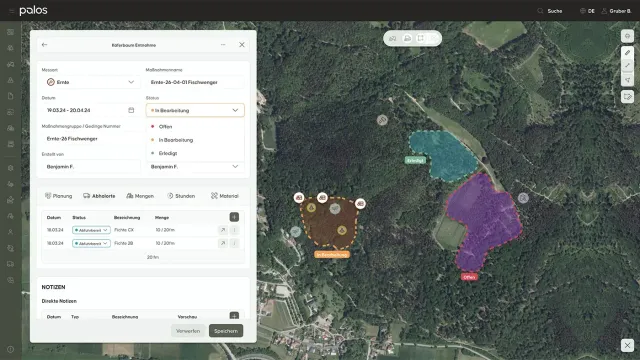Viewport: 640px width, 360px height.
Task: Open the arrow link for Fichte CX row
Action: tap(223, 230)
